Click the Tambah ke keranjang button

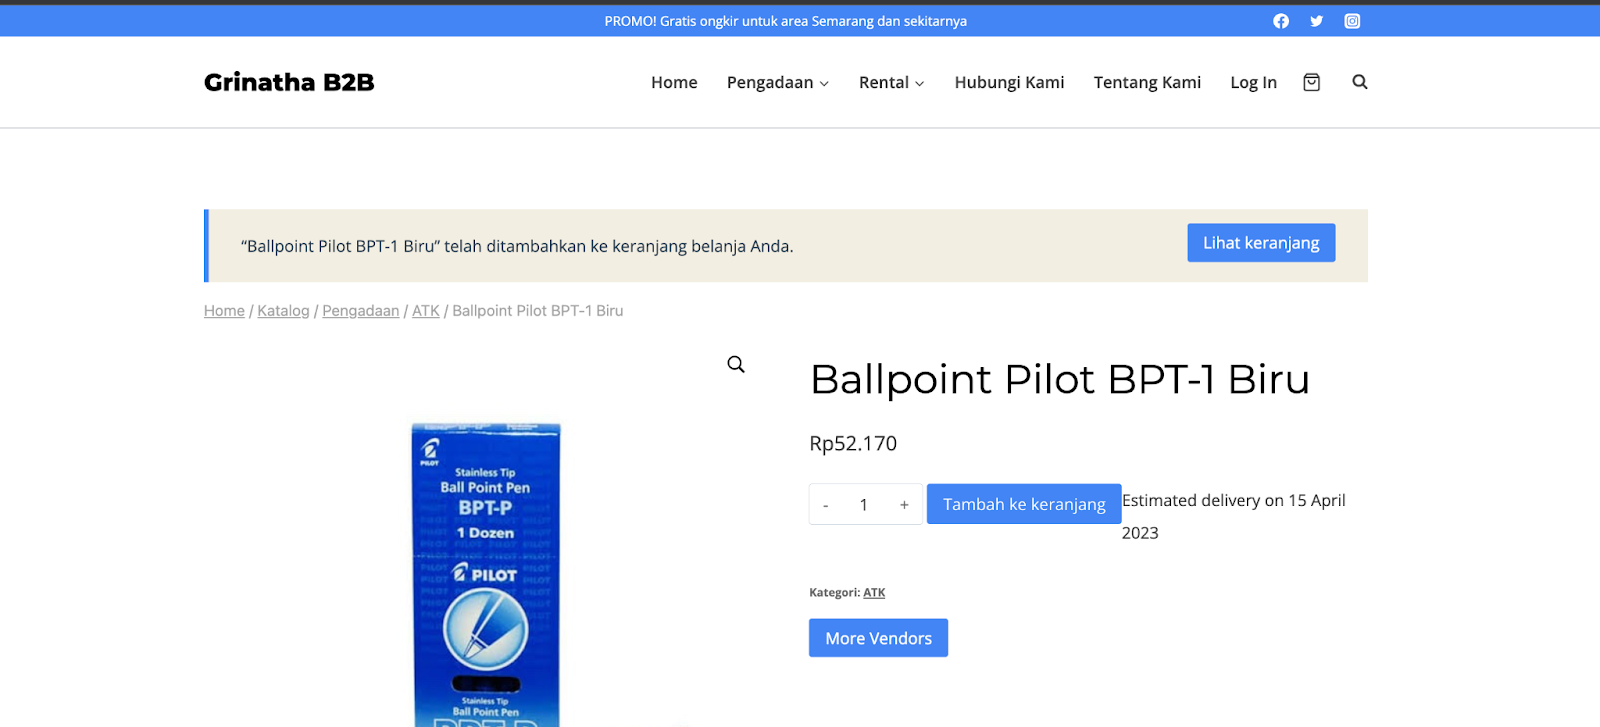tap(1024, 504)
